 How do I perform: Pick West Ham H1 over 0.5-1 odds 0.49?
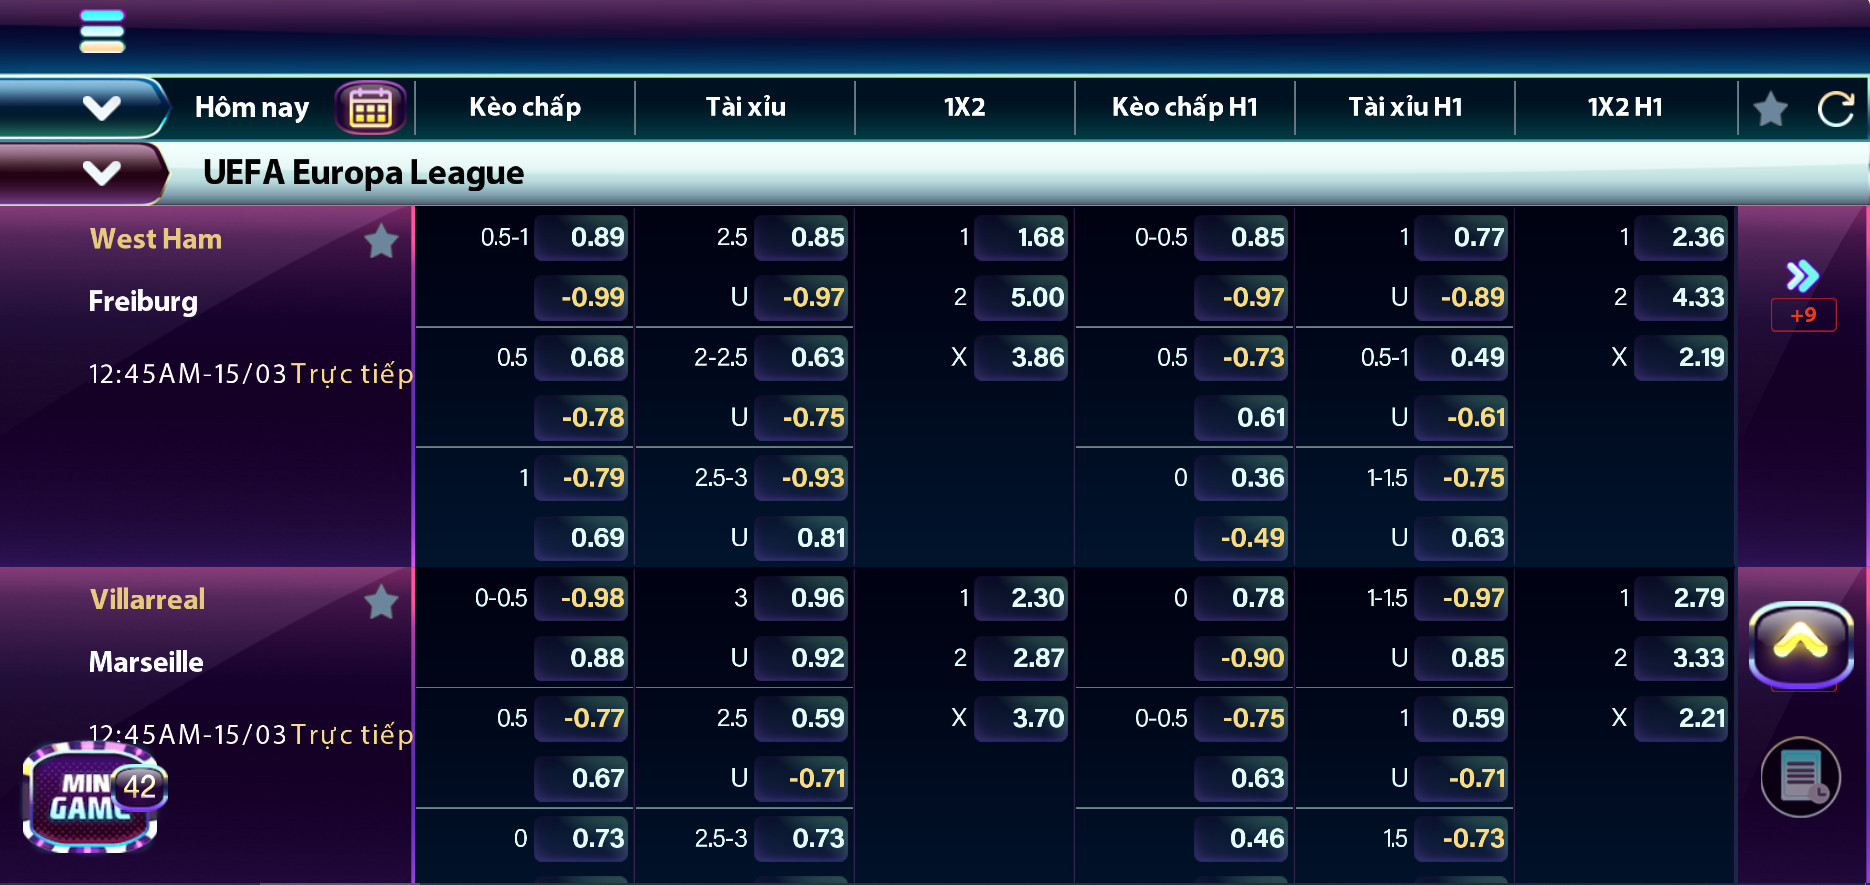point(1461,357)
